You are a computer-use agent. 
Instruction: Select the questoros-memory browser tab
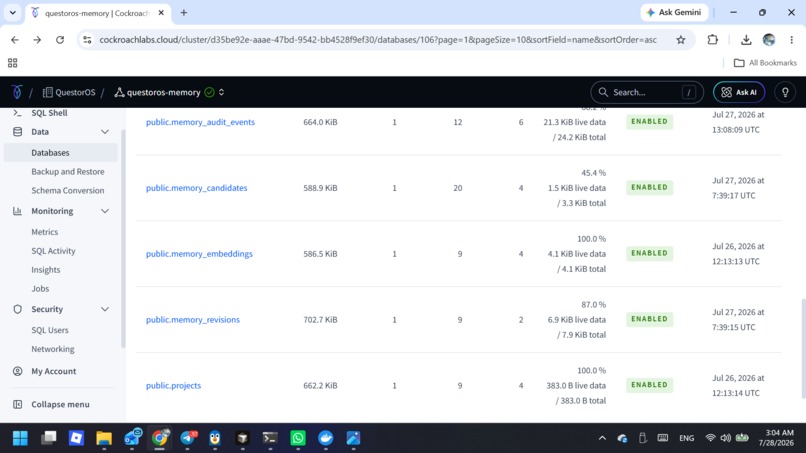point(97,13)
